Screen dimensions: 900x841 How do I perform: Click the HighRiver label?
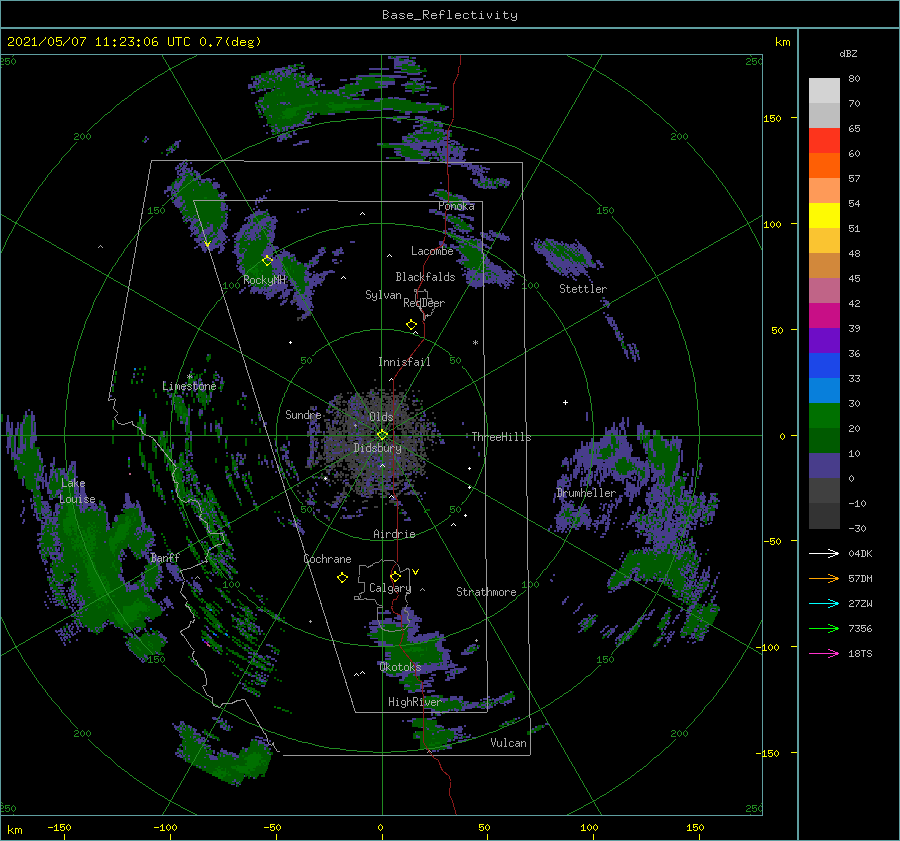pyautogui.click(x=414, y=702)
